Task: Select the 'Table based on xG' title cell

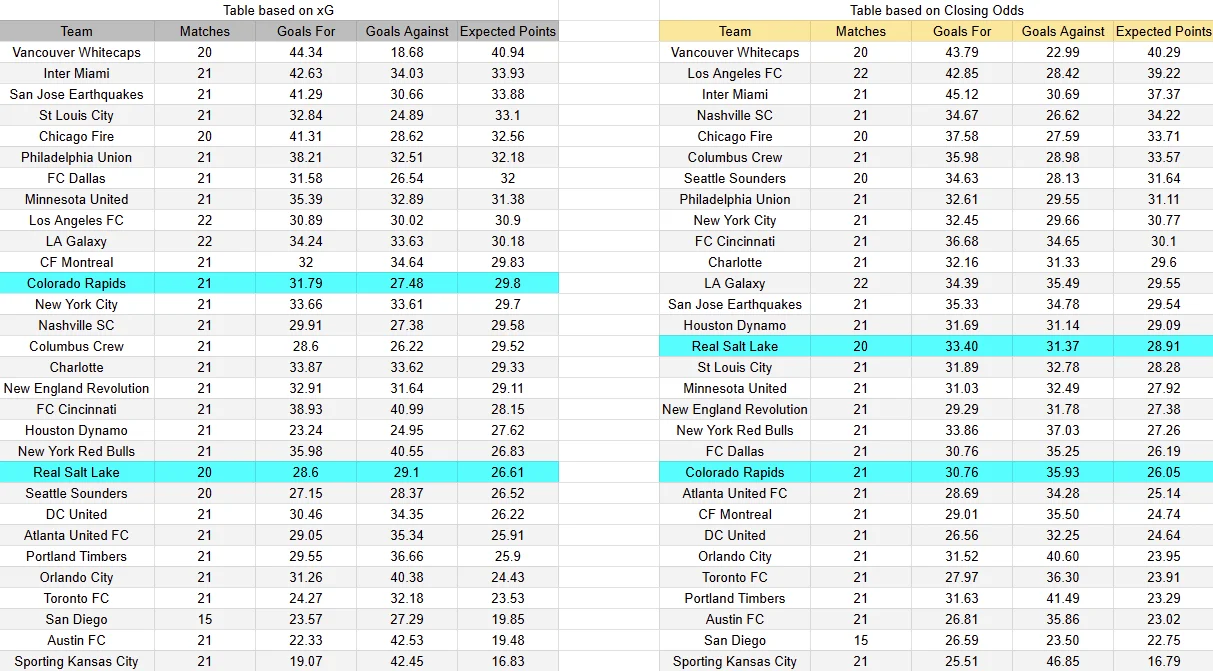Action: [279, 10]
